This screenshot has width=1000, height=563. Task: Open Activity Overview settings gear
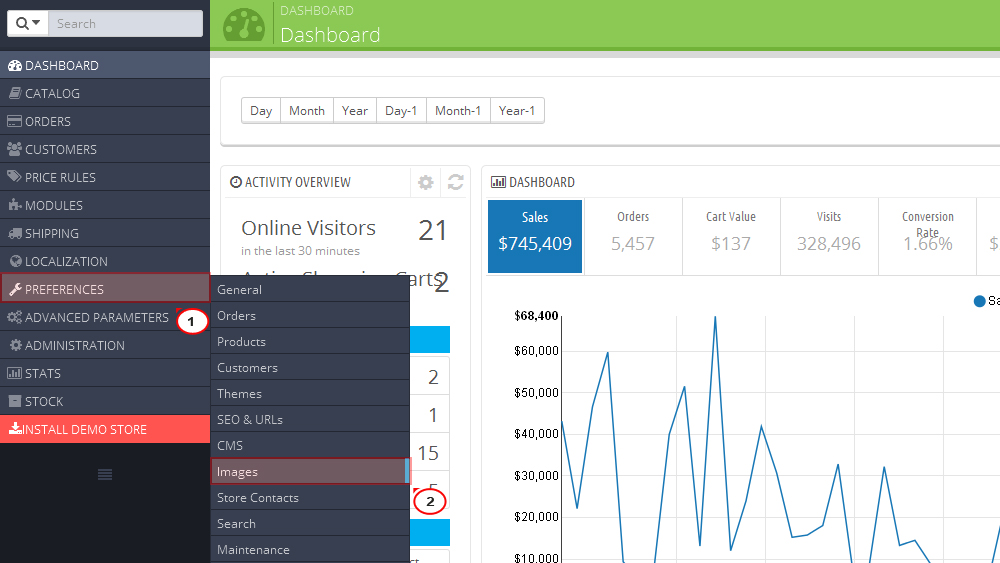(x=425, y=182)
